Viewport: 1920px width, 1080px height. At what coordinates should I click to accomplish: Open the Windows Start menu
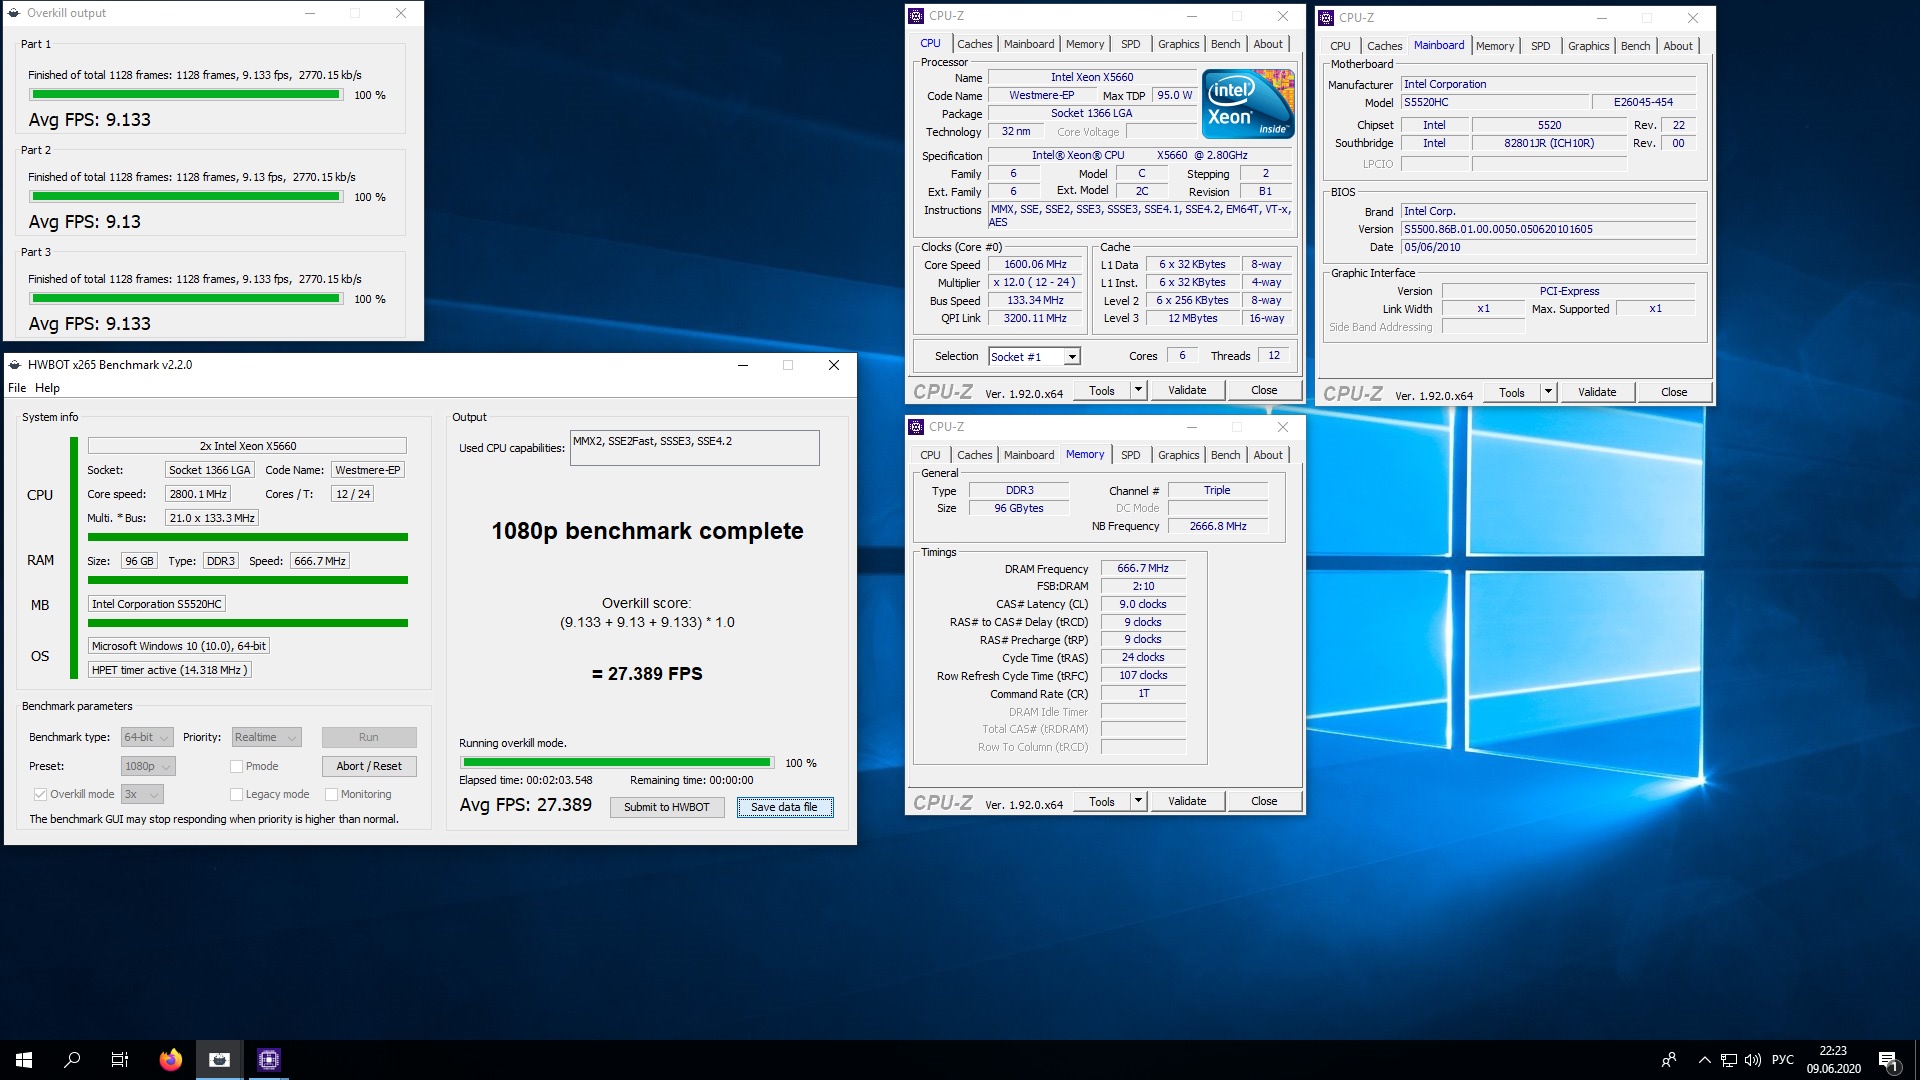click(x=24, y=1060)
